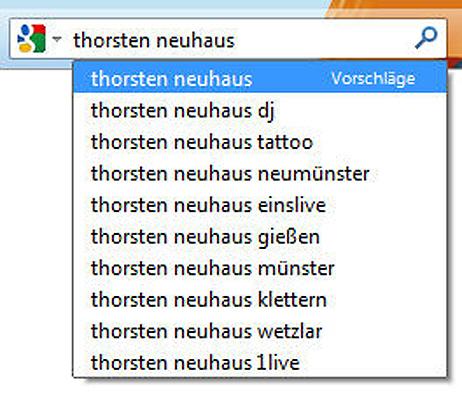The width and height of the screenshot is (462, 396).
Task: Pick suggestion 'thorsten neuhaus münster'
Action: (260, 268)
